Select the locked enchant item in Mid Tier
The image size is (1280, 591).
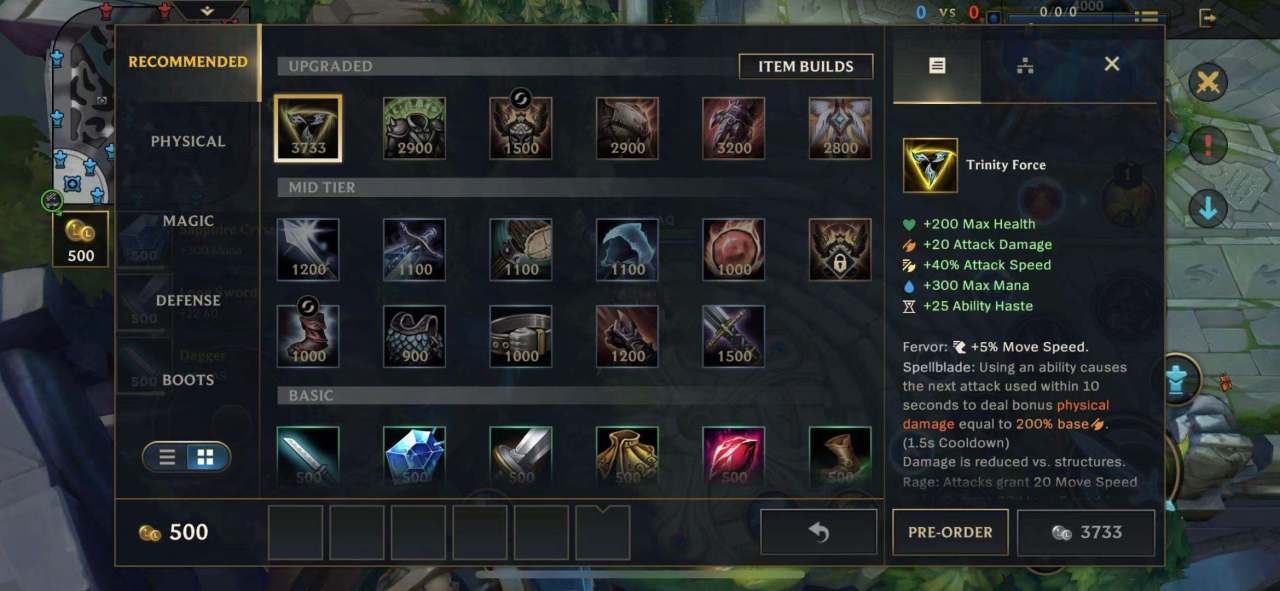840,250
